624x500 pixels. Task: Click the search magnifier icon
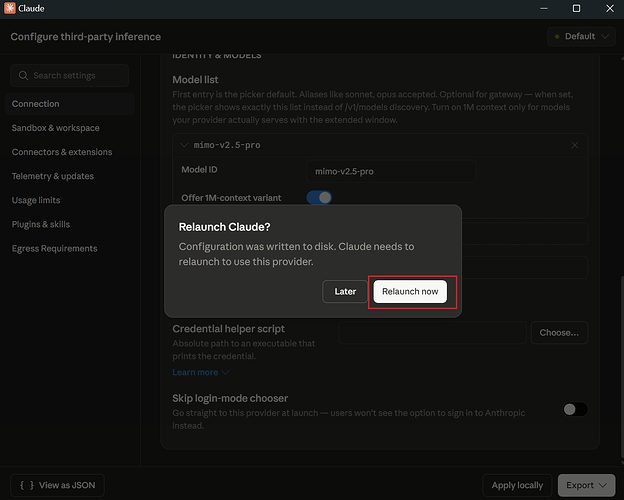pyautogui.click(x=23, y=75)
